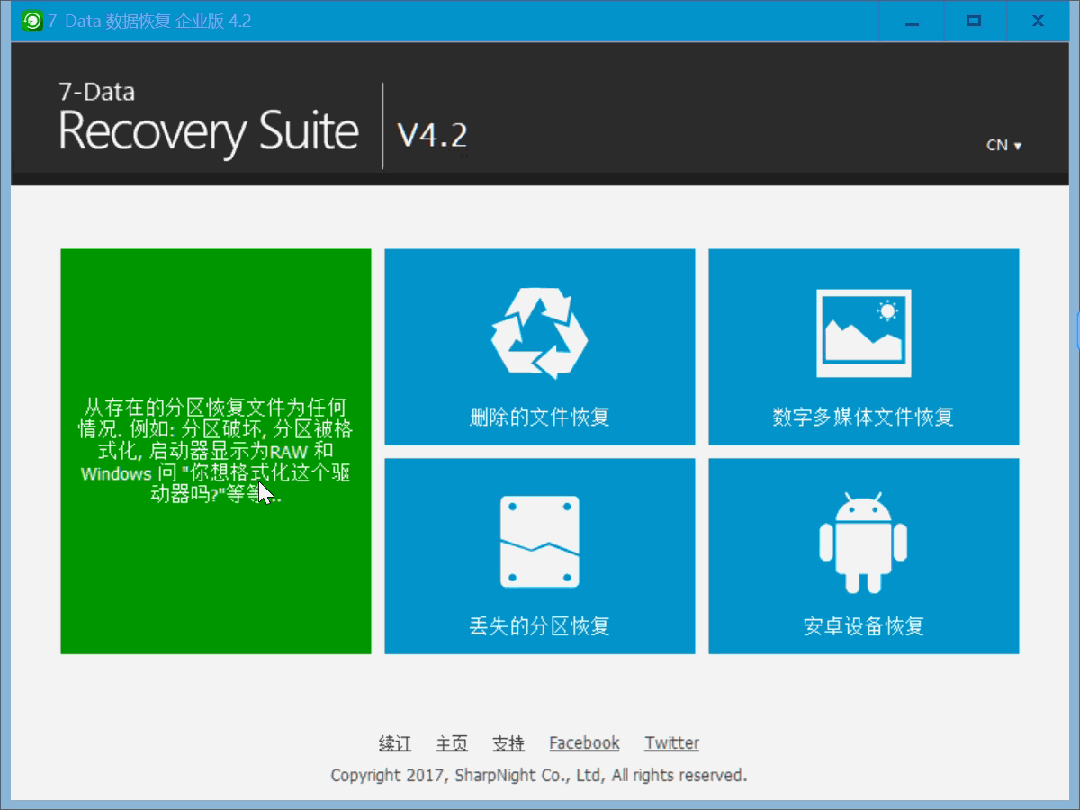Screen dimensions: 1080x810
Task: Open the Facebook link
Action: click(x=584, y=743)
